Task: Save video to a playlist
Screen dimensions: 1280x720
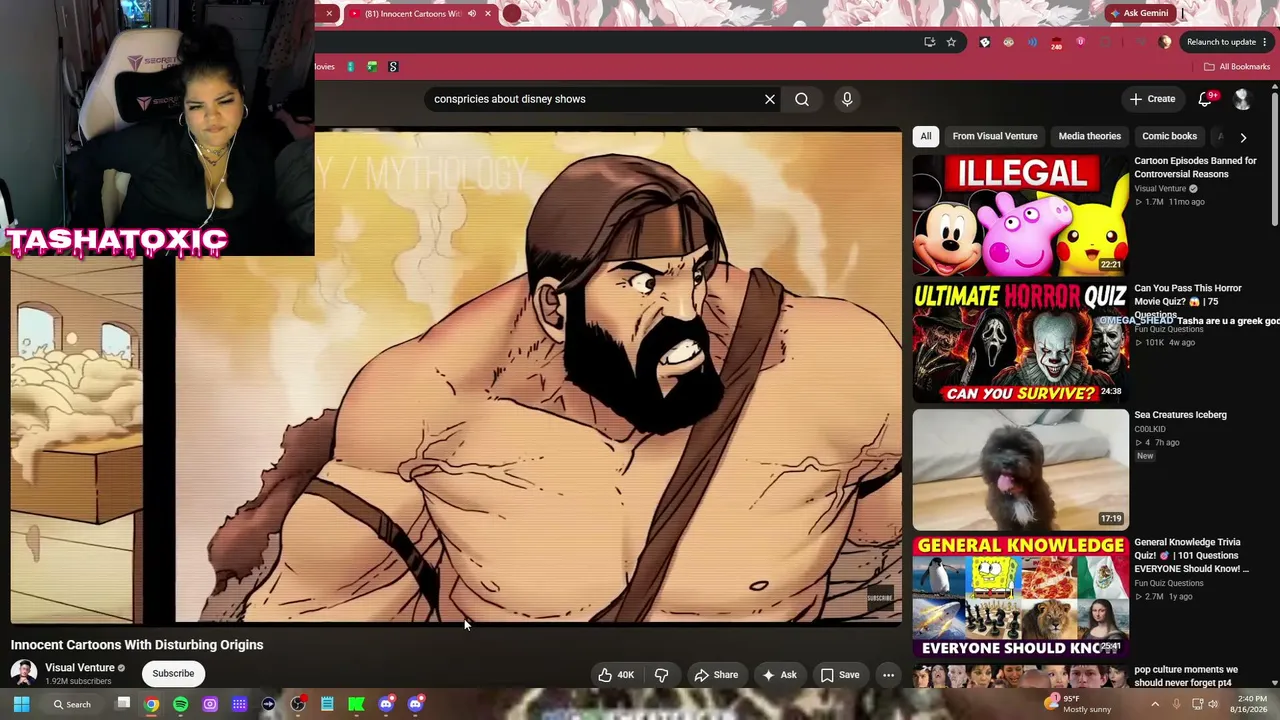Action: (840, 675)
